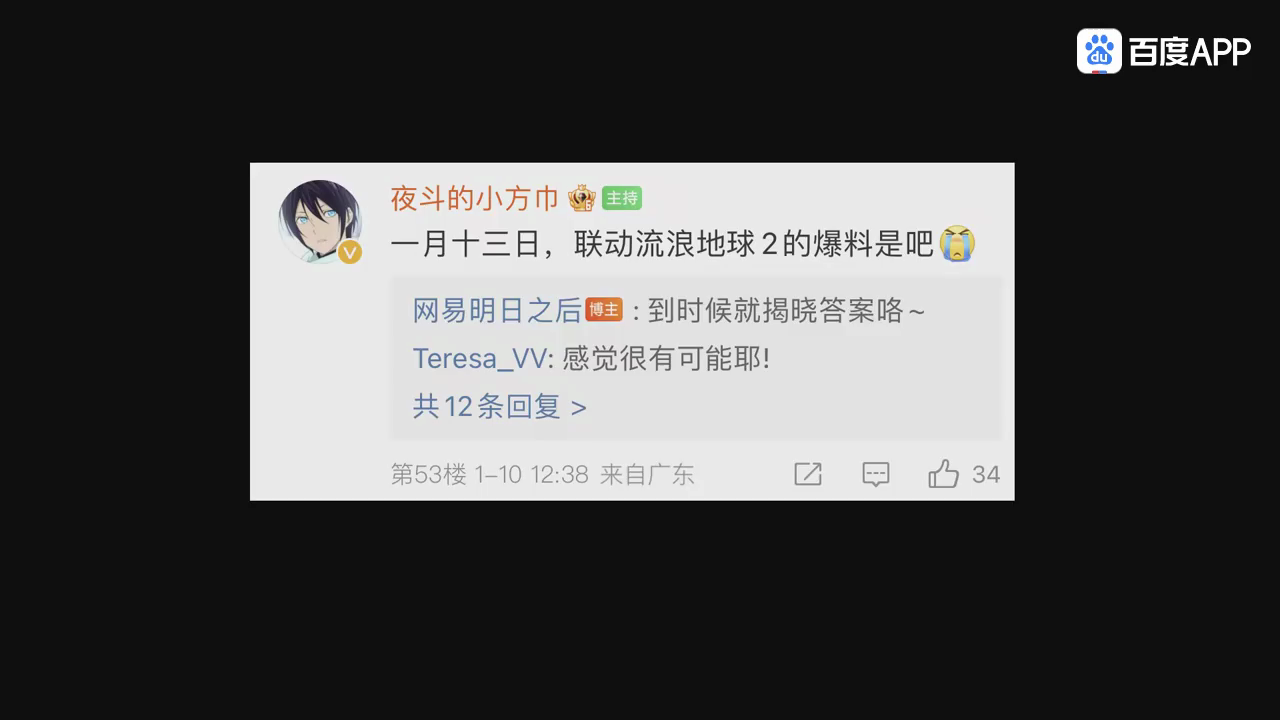Image resolution: width=1280 pixels, height=720 pixels.
Task: Click the 34 likes count
Action: (986, 475)
